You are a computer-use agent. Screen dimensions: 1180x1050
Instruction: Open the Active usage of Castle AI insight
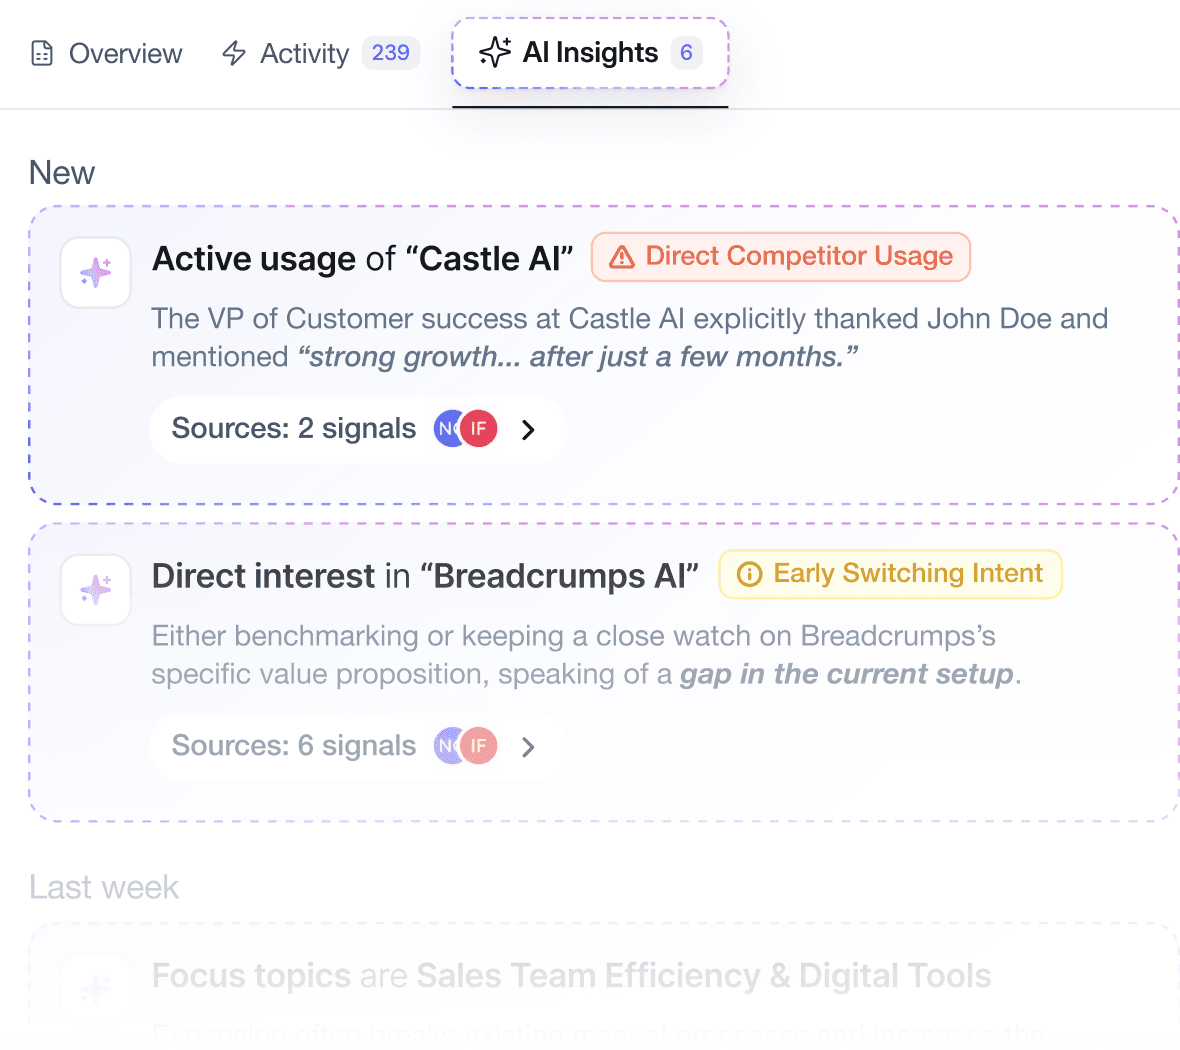(x=362, y=259)
